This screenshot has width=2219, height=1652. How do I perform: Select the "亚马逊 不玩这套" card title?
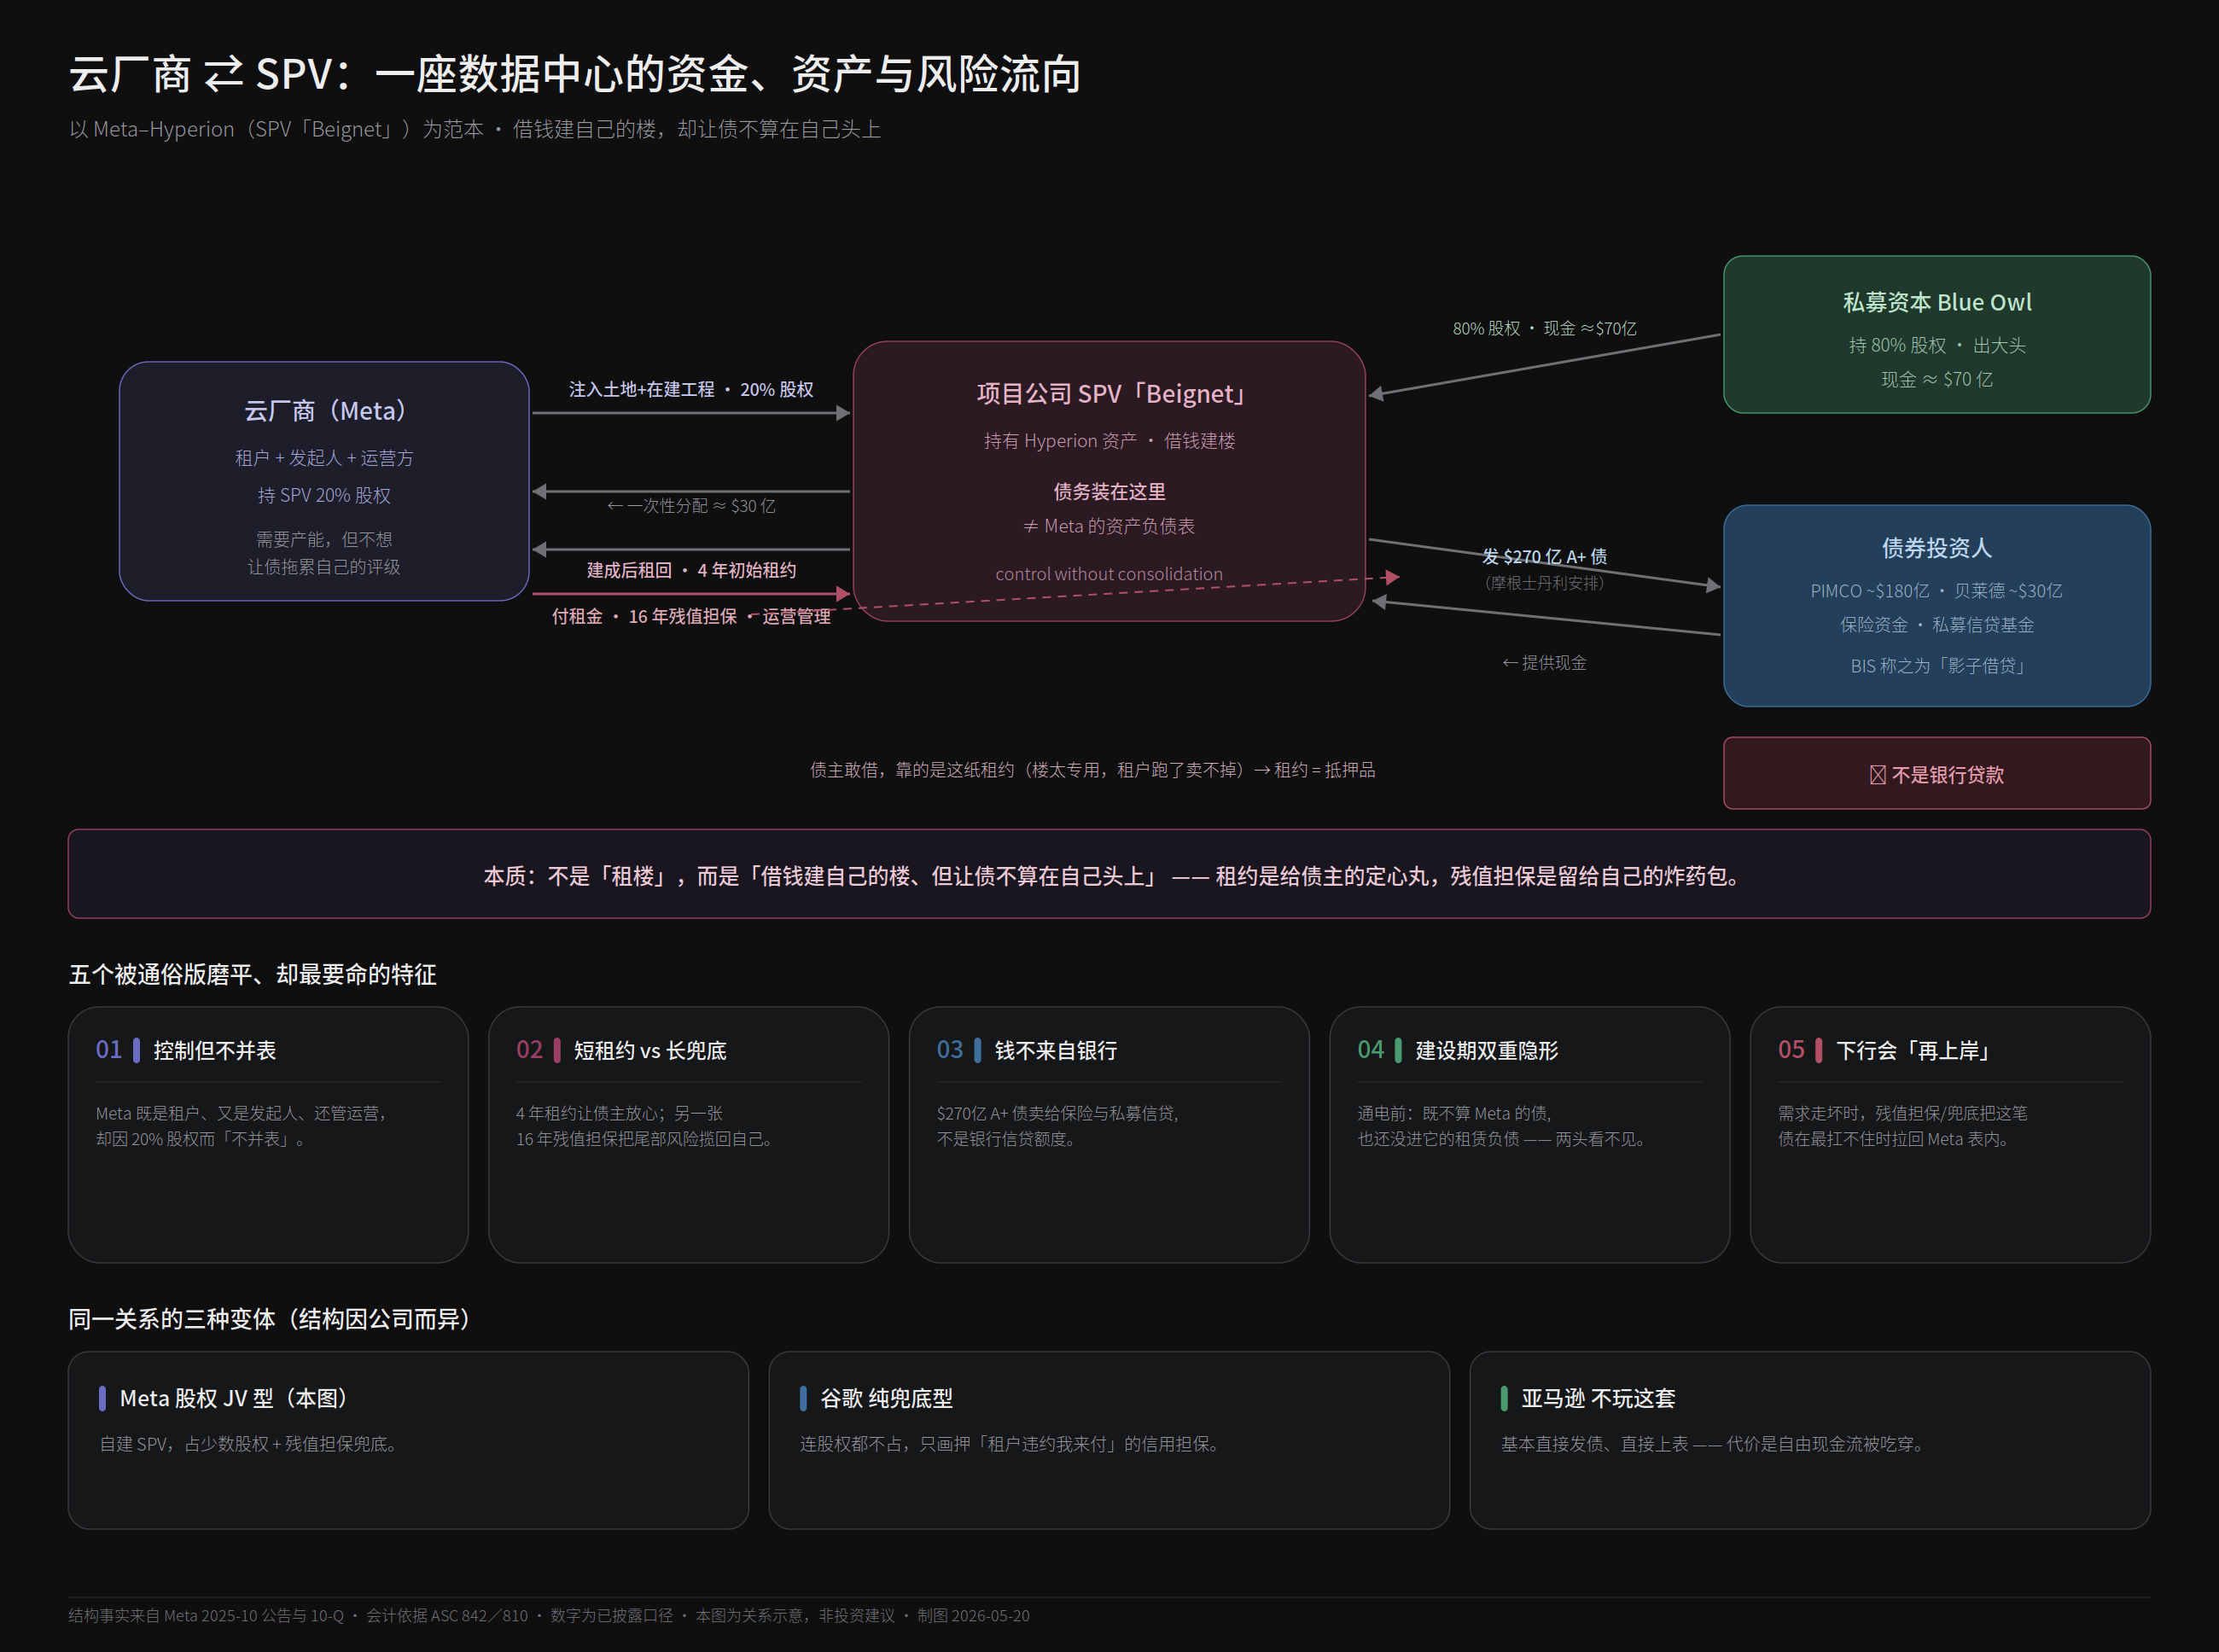coord(1598,1399)
